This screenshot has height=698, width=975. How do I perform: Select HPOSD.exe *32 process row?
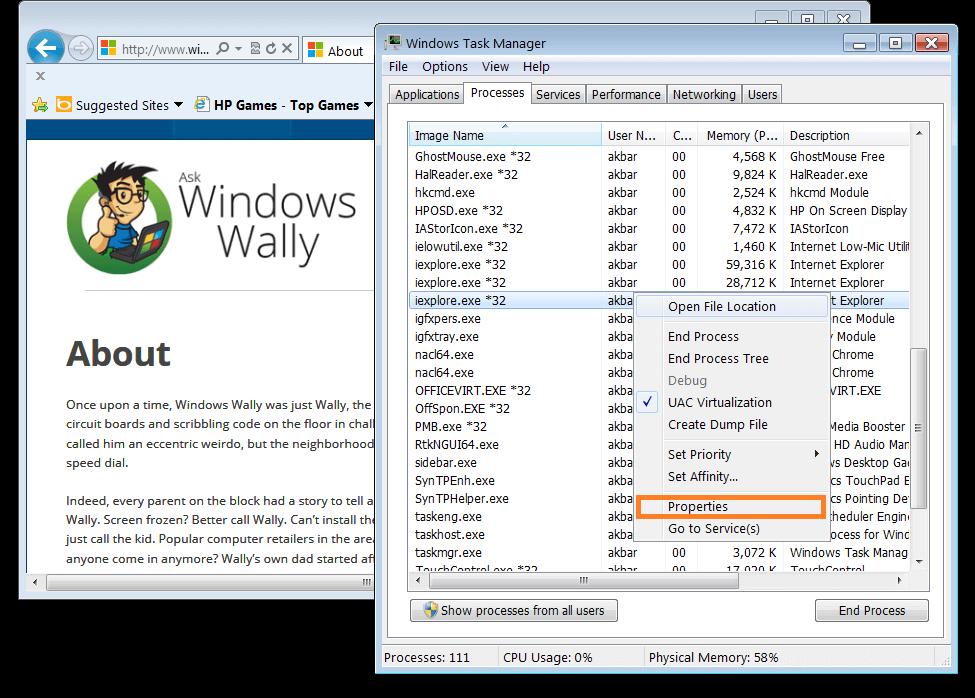coord(659,211)
